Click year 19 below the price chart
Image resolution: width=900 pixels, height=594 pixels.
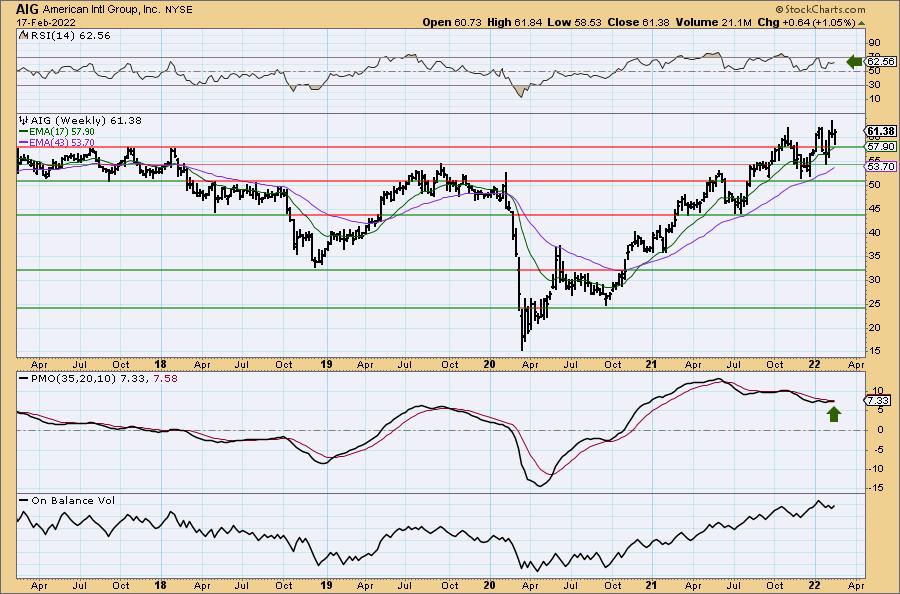coord(326,364)
